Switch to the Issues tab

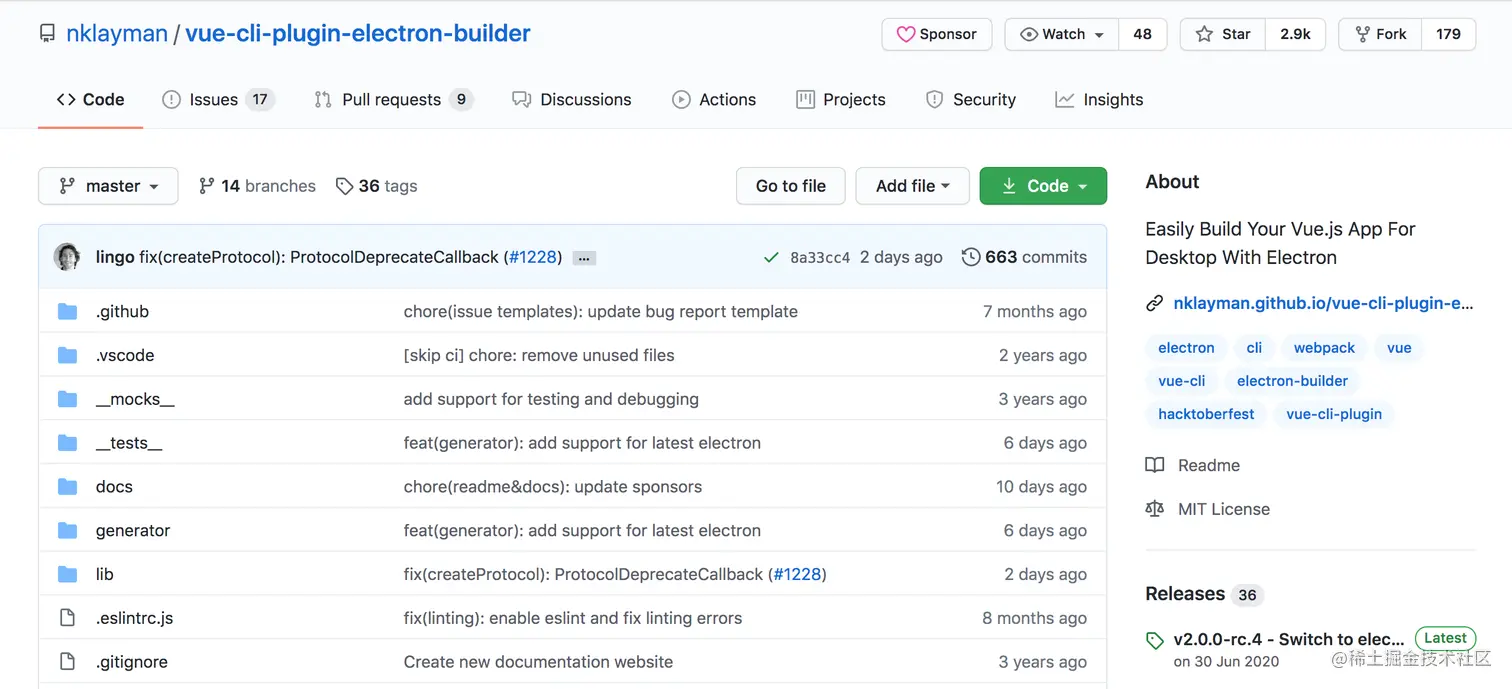217,99
